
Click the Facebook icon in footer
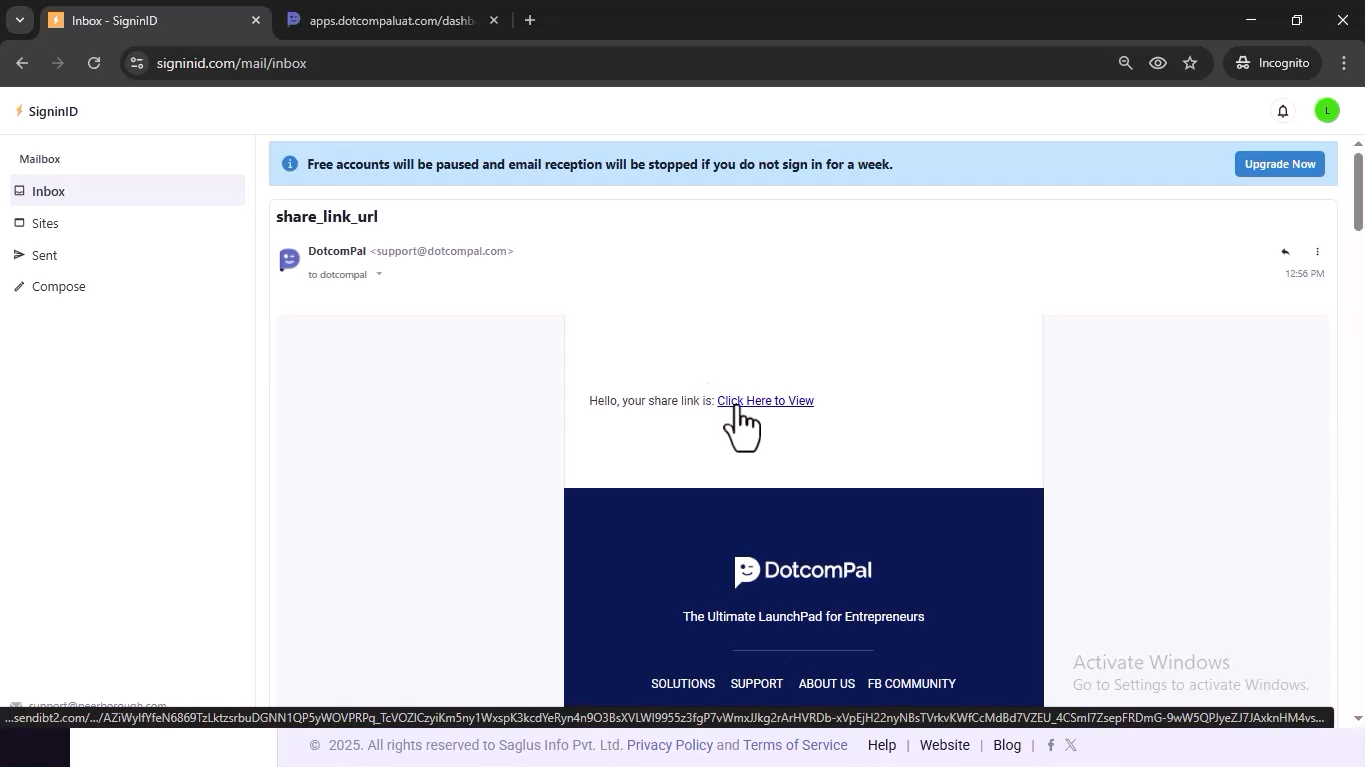[1051, 745]
